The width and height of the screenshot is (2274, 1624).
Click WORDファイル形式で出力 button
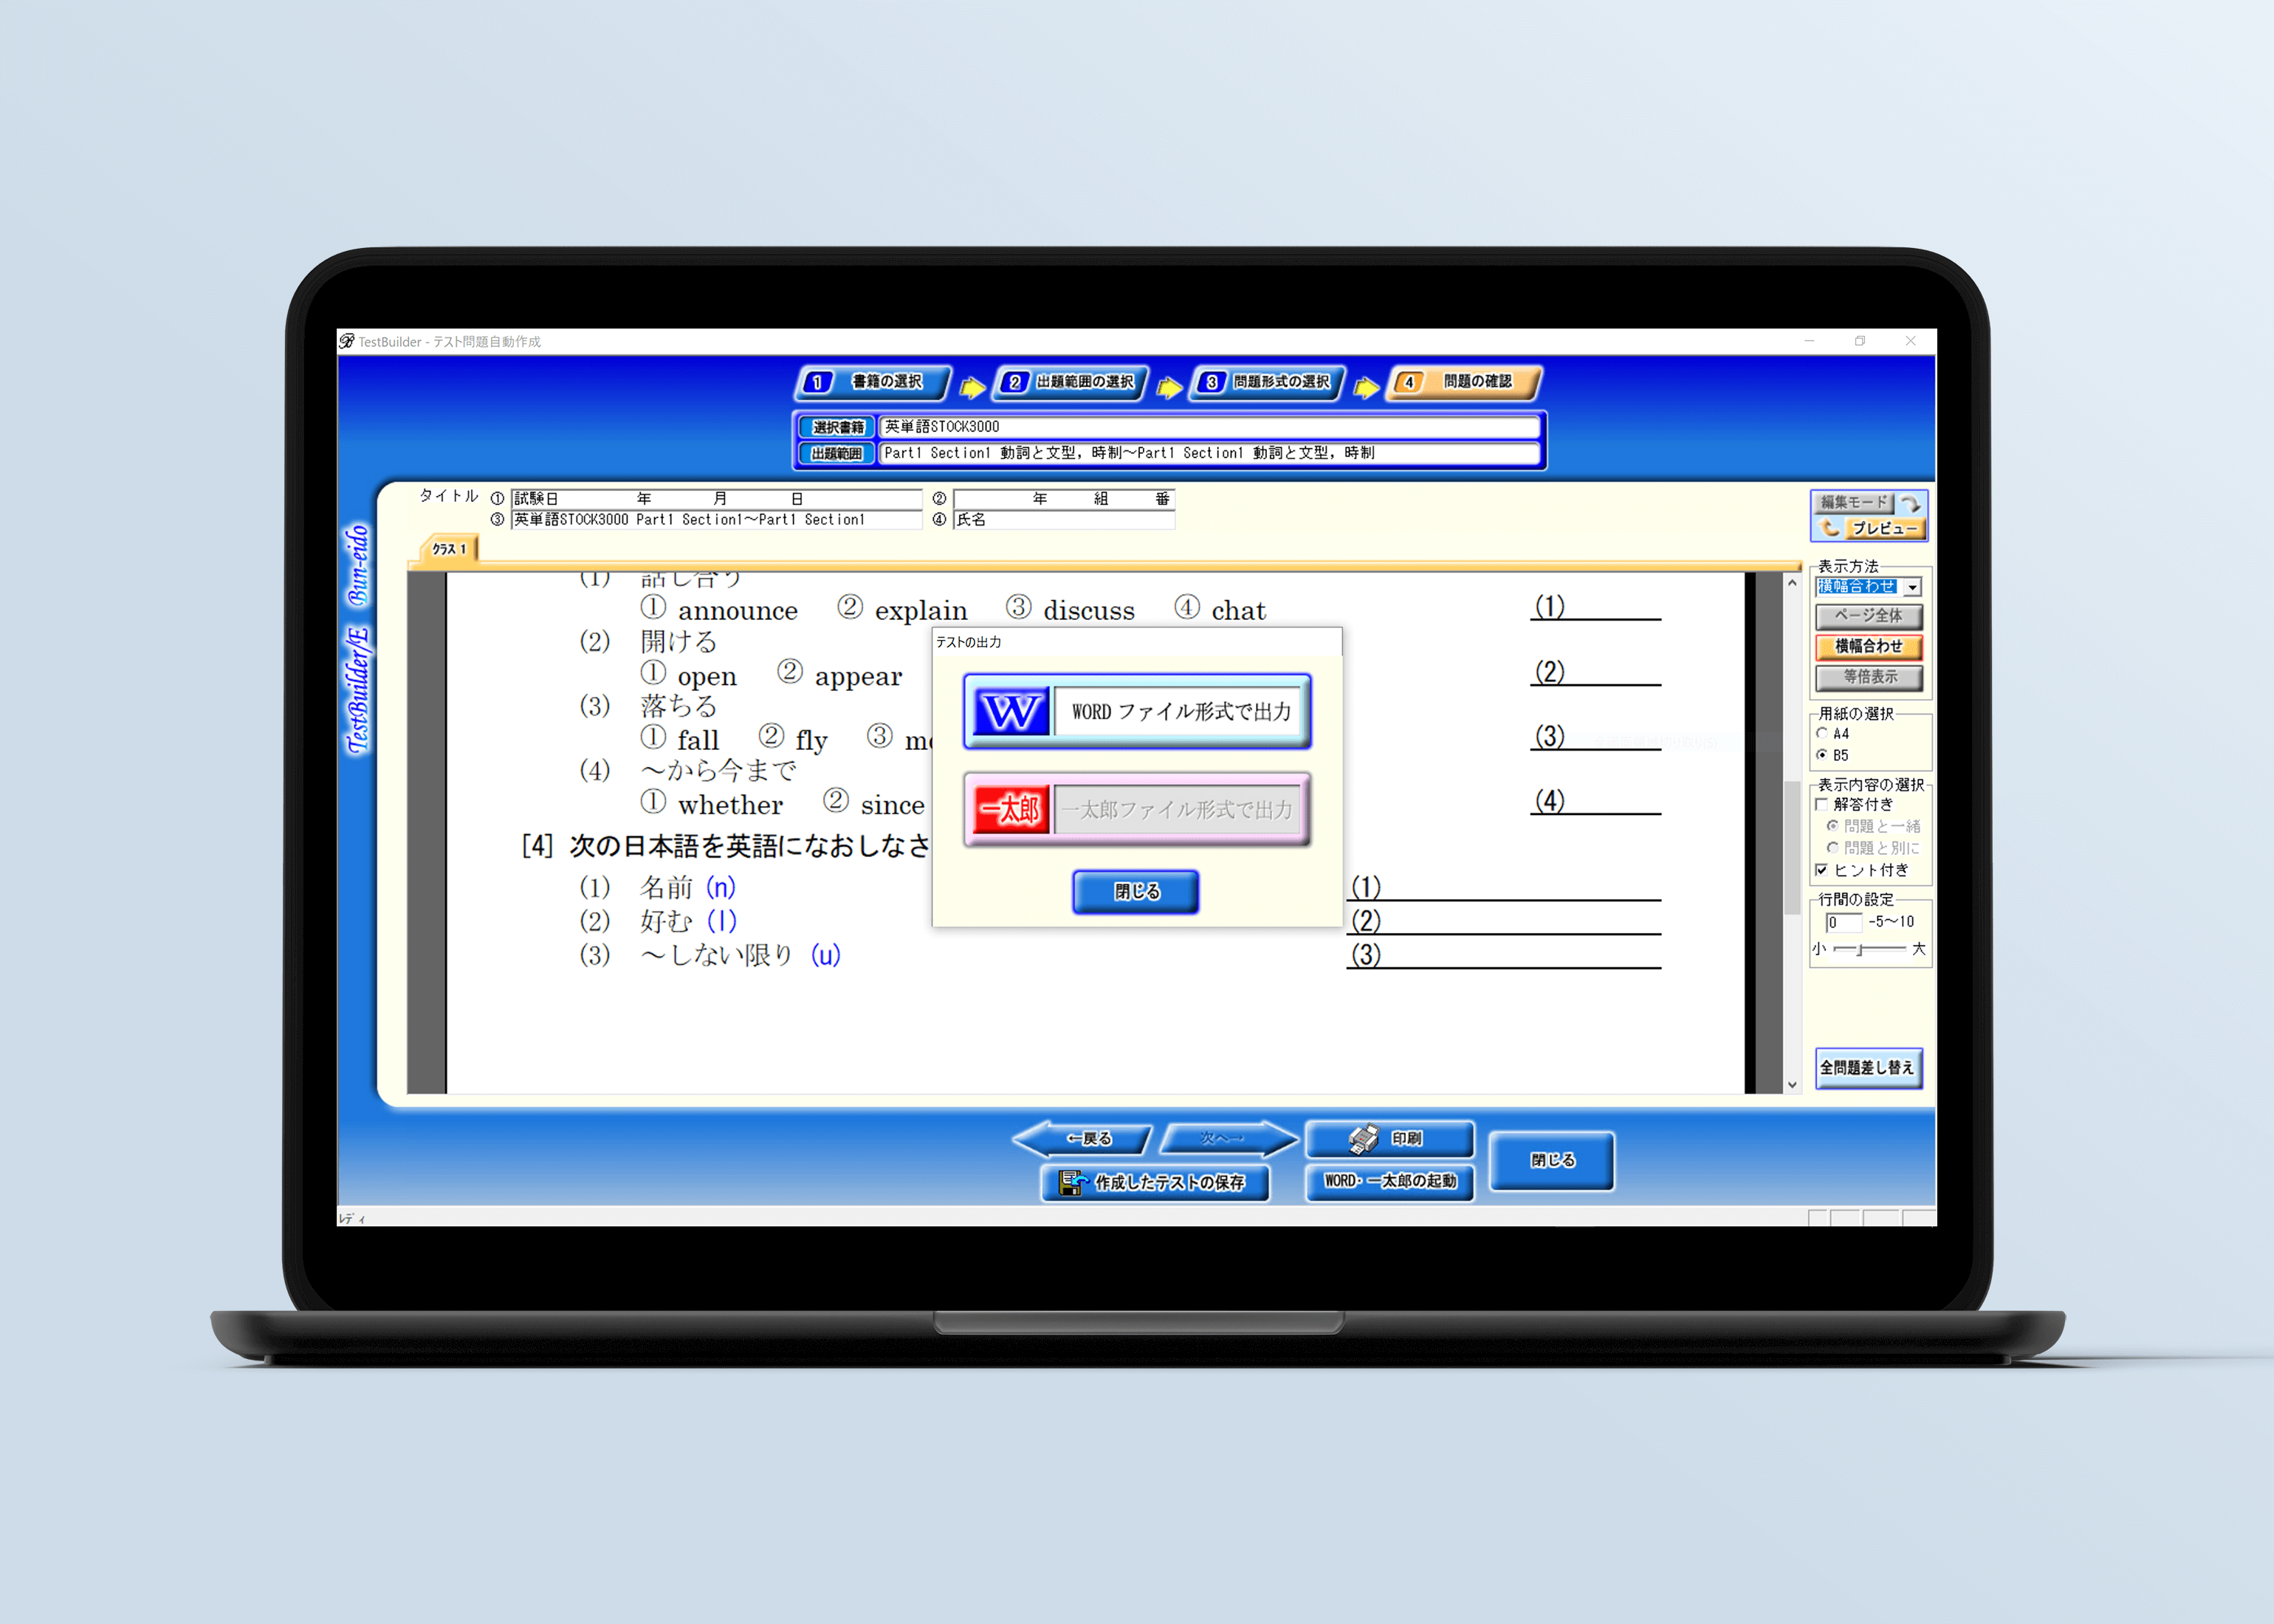point(1137,712)
